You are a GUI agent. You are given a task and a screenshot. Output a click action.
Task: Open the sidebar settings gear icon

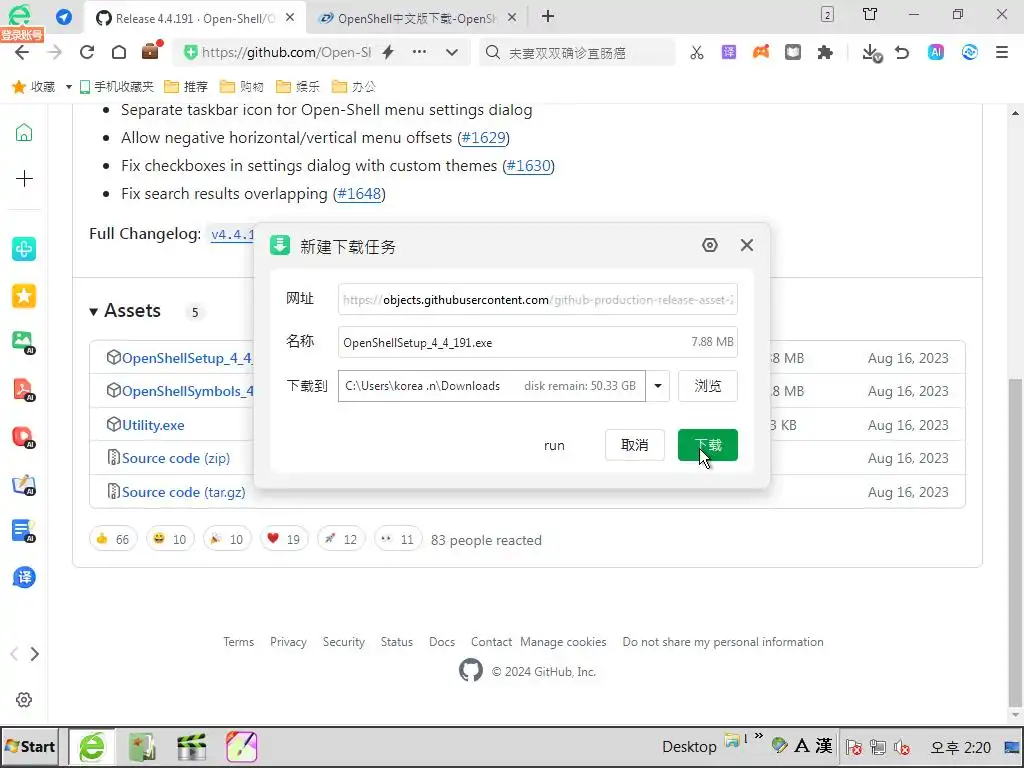point(24,699)
